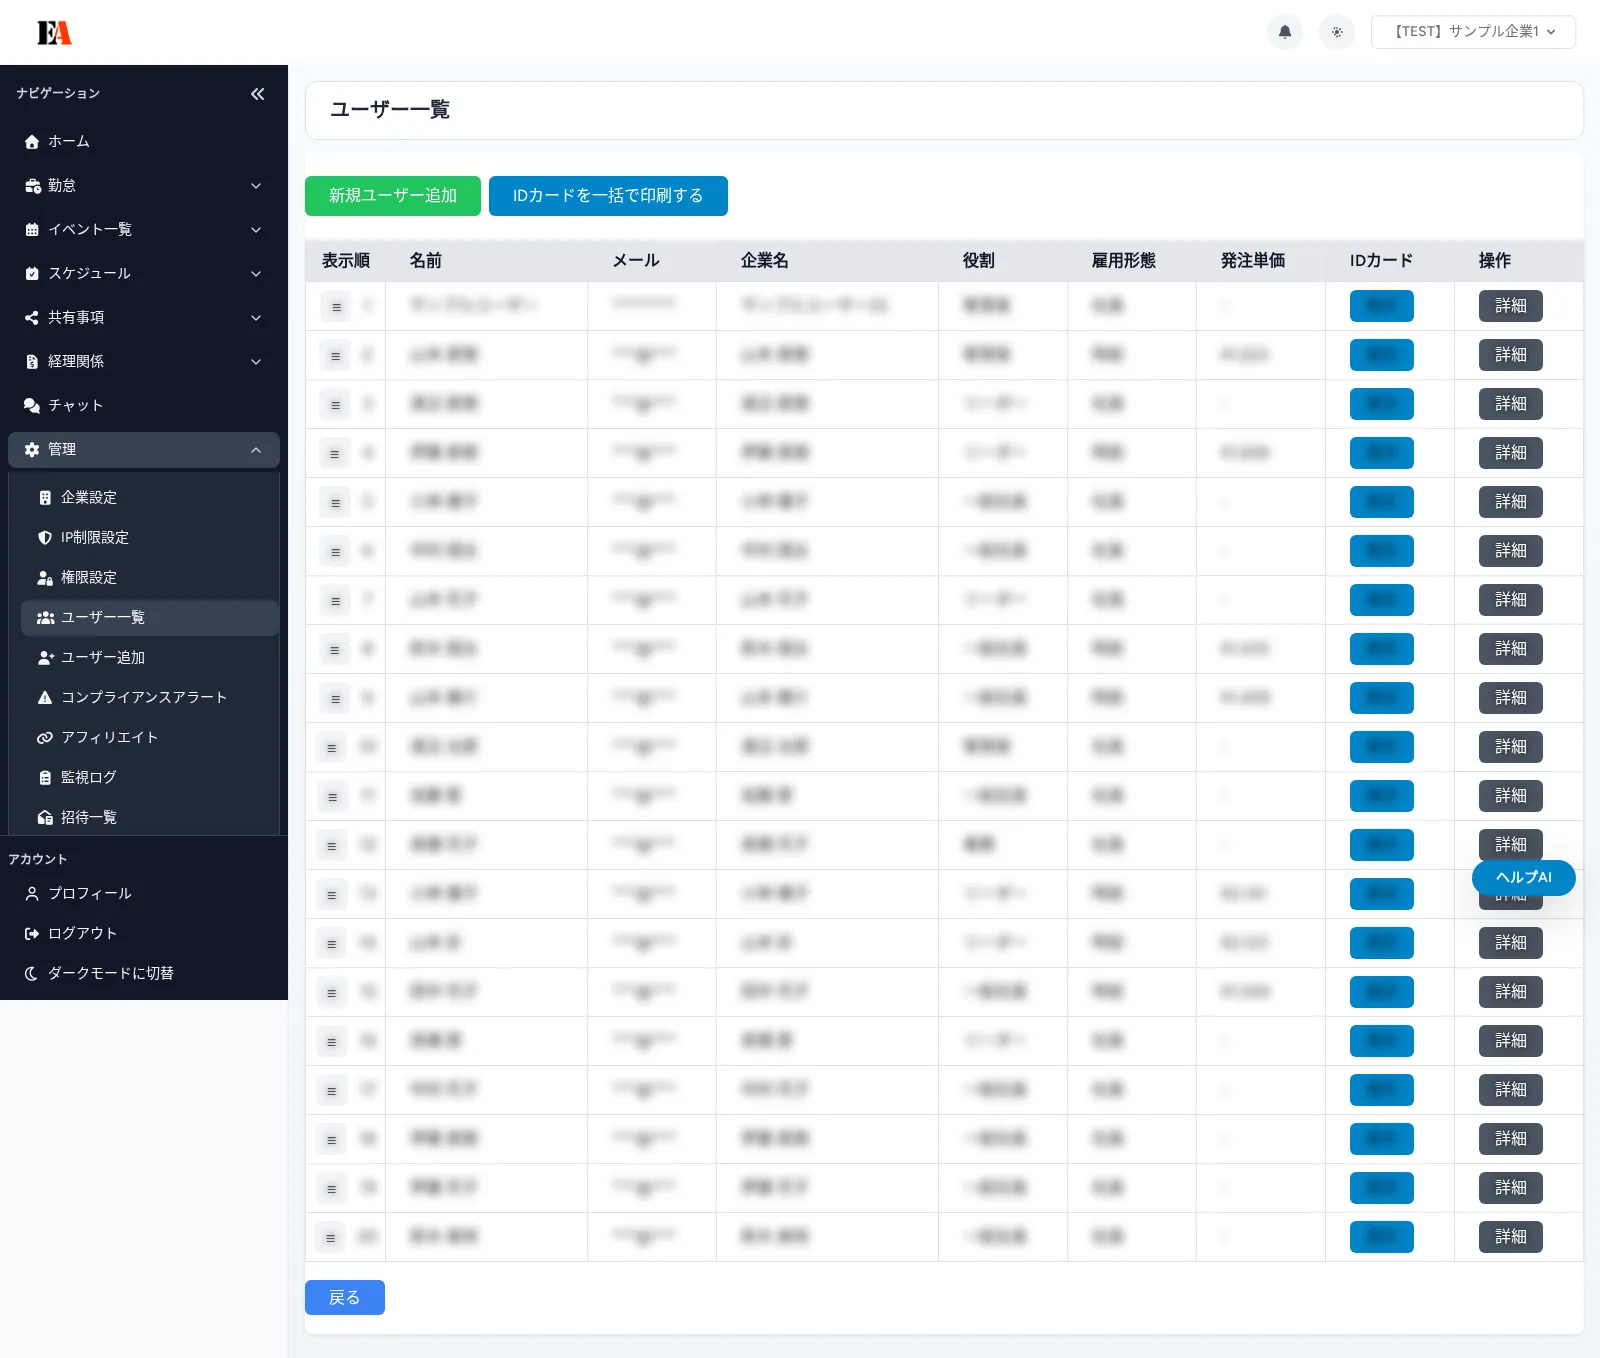The height and width of the screenshot is (1358, 1600).
Task: Toggle the light theme sun icon
Action: click(1337, 32)
